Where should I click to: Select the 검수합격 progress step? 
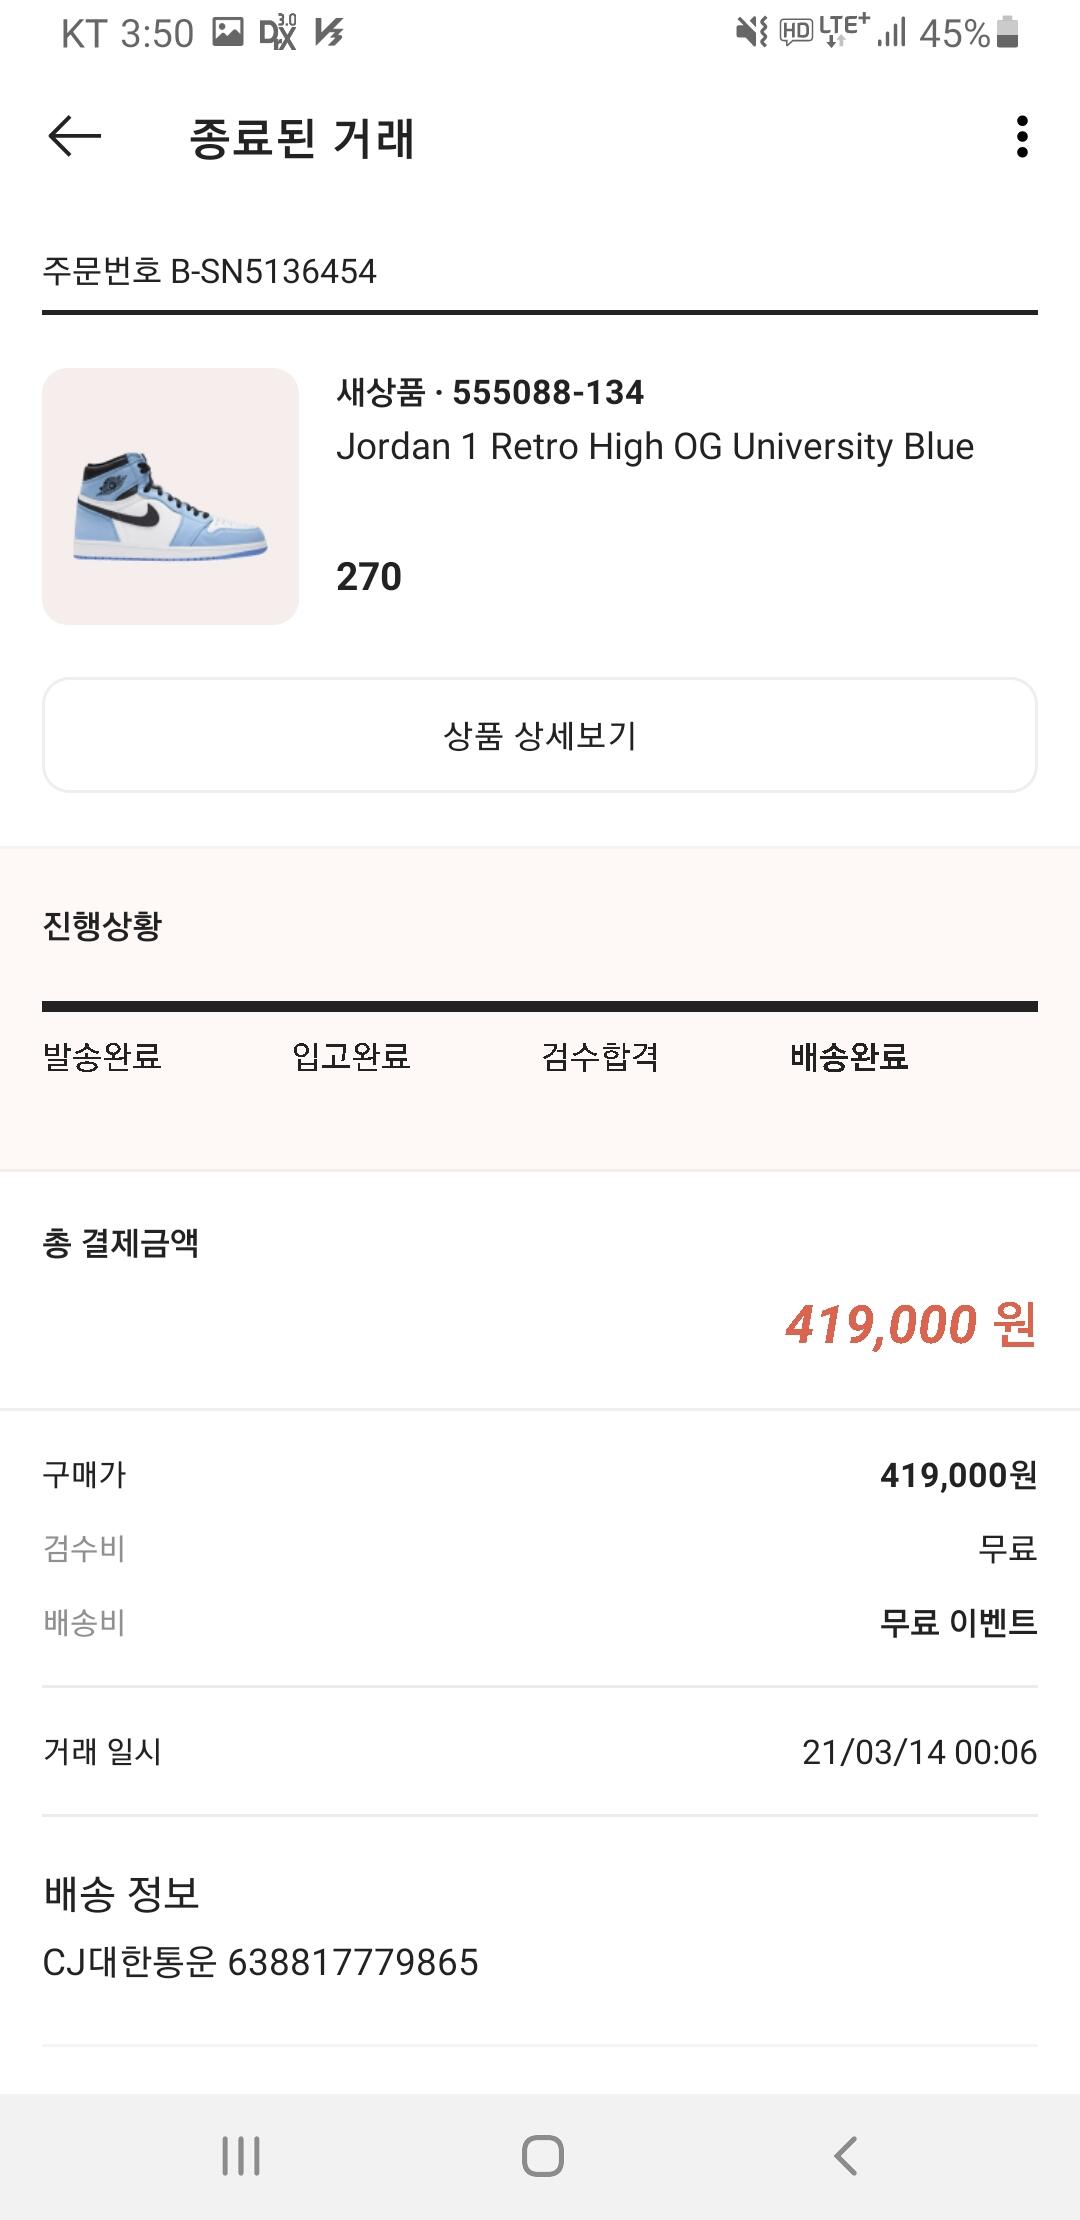600,1056
